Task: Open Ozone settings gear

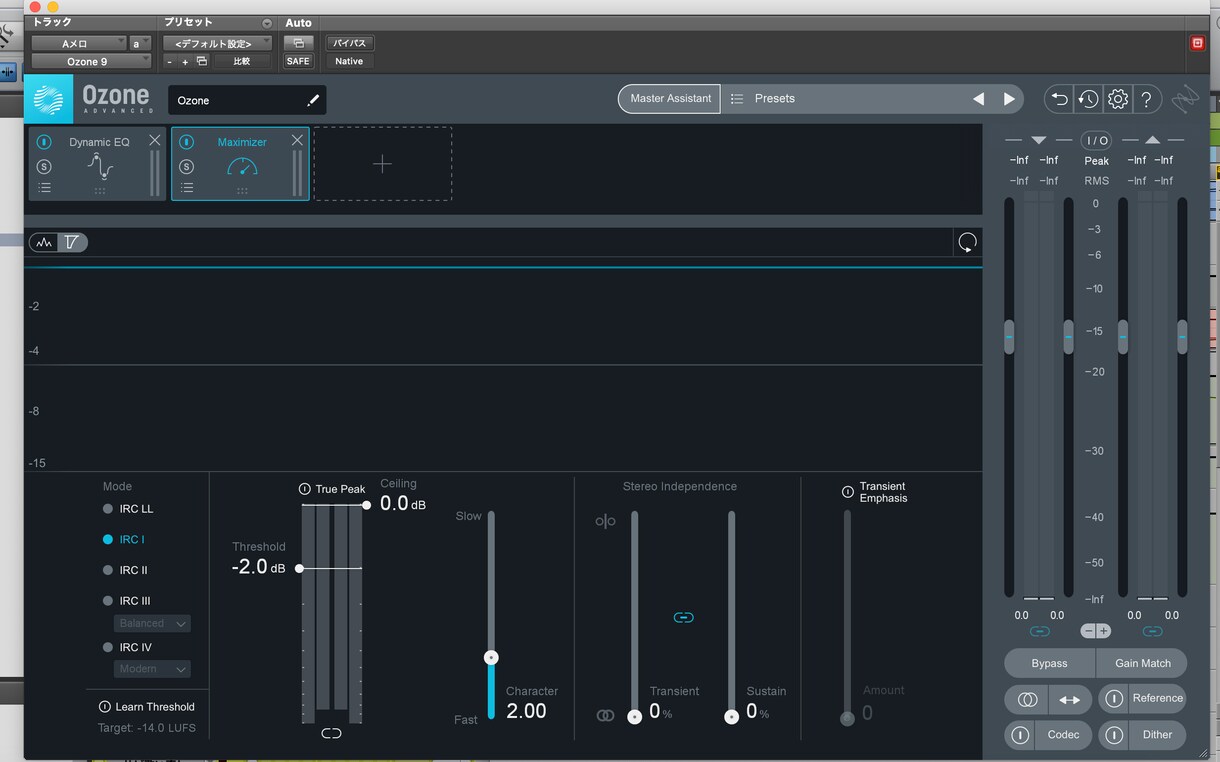Action: 1118,99
